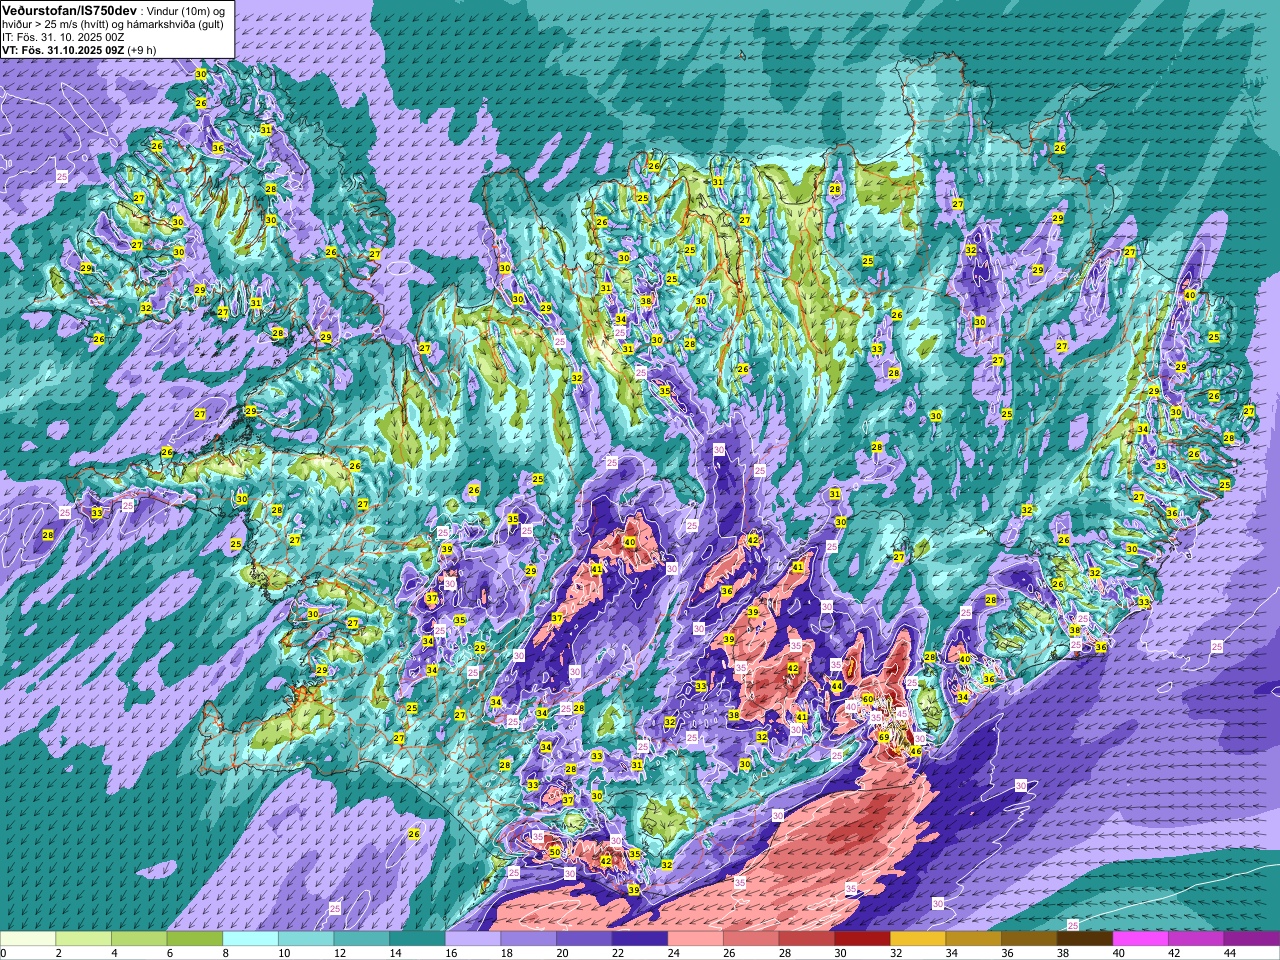This screenshot has width=1280, height=960.
Task: Pick the green 4–6 legend swatch
Action: coord(139,939)
